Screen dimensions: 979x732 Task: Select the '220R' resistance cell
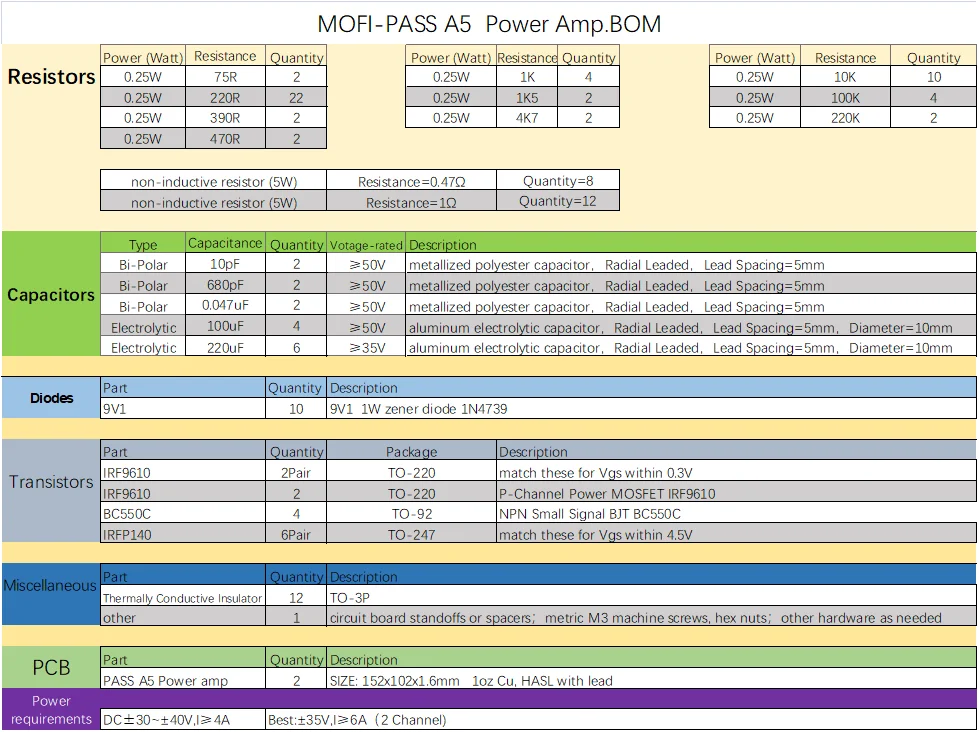click(225, 97)
